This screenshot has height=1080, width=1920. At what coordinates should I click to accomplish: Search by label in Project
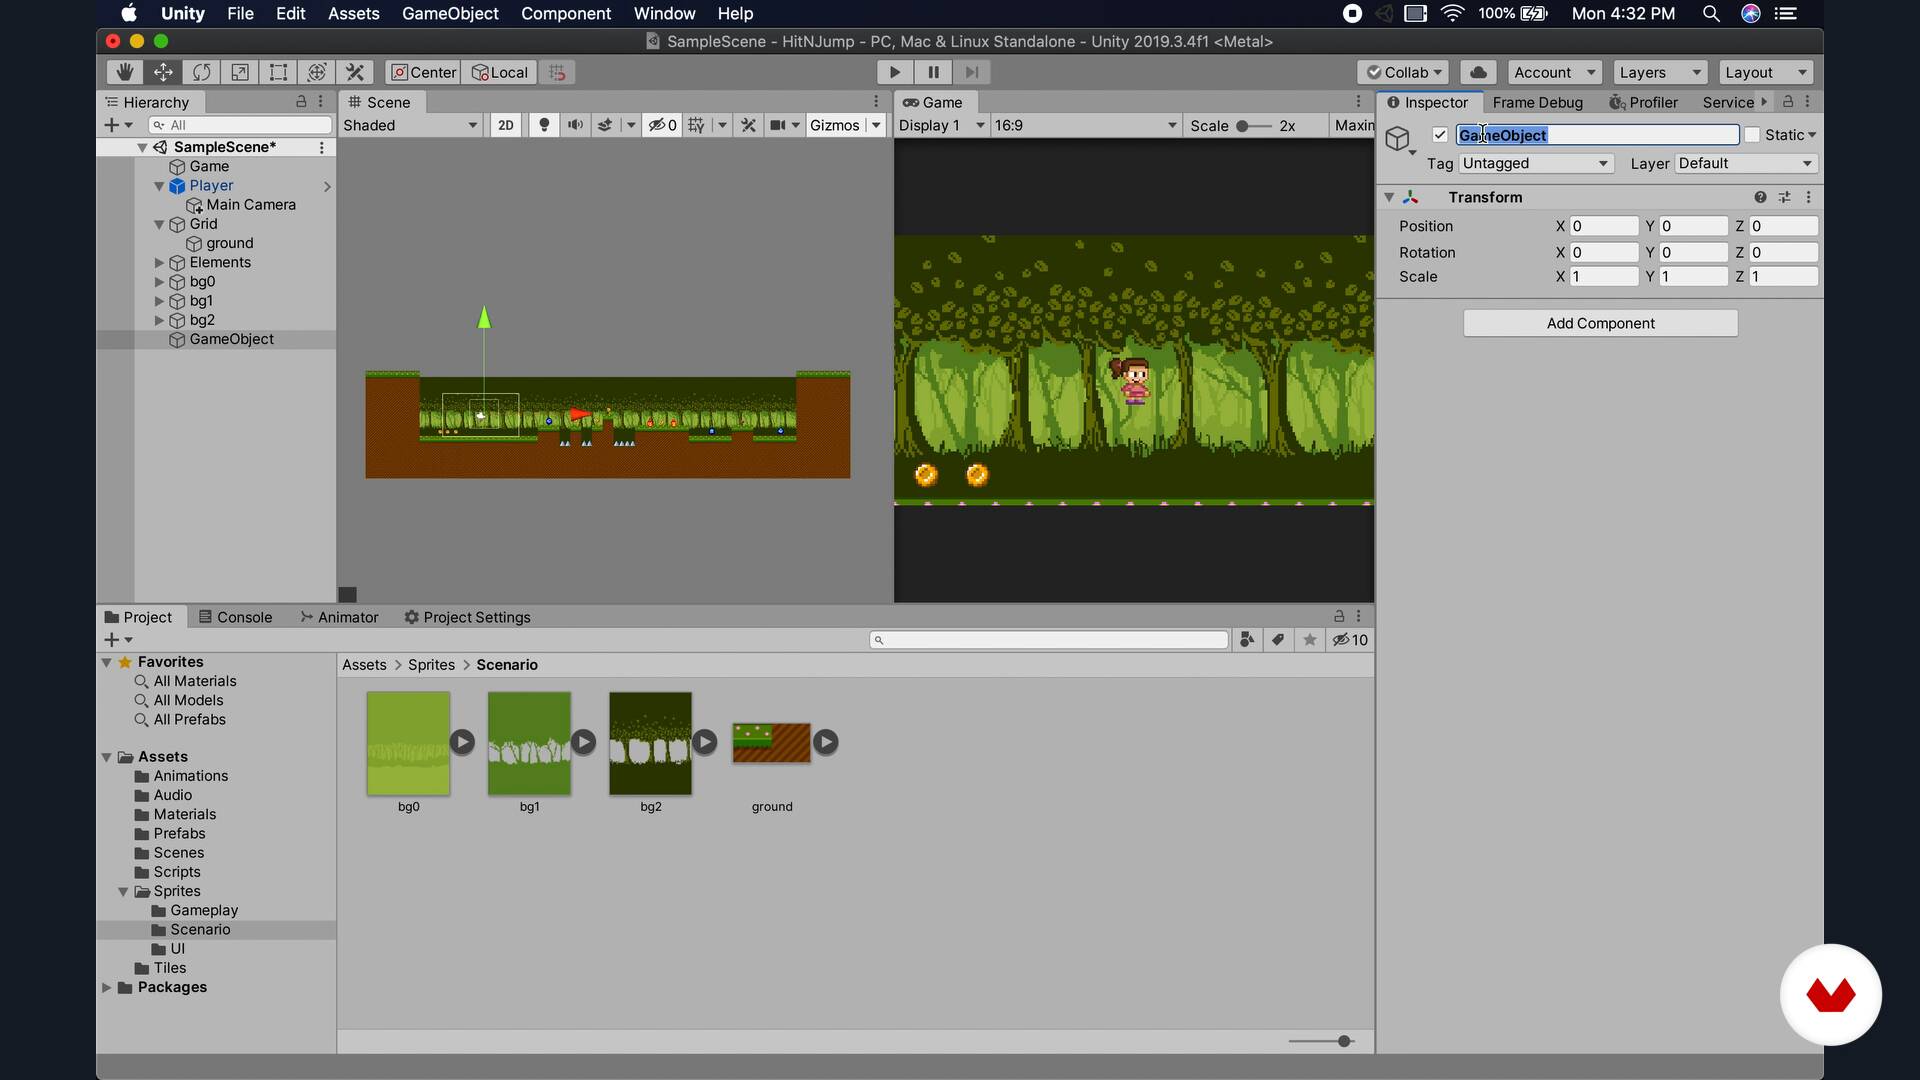click(1278, 640)
